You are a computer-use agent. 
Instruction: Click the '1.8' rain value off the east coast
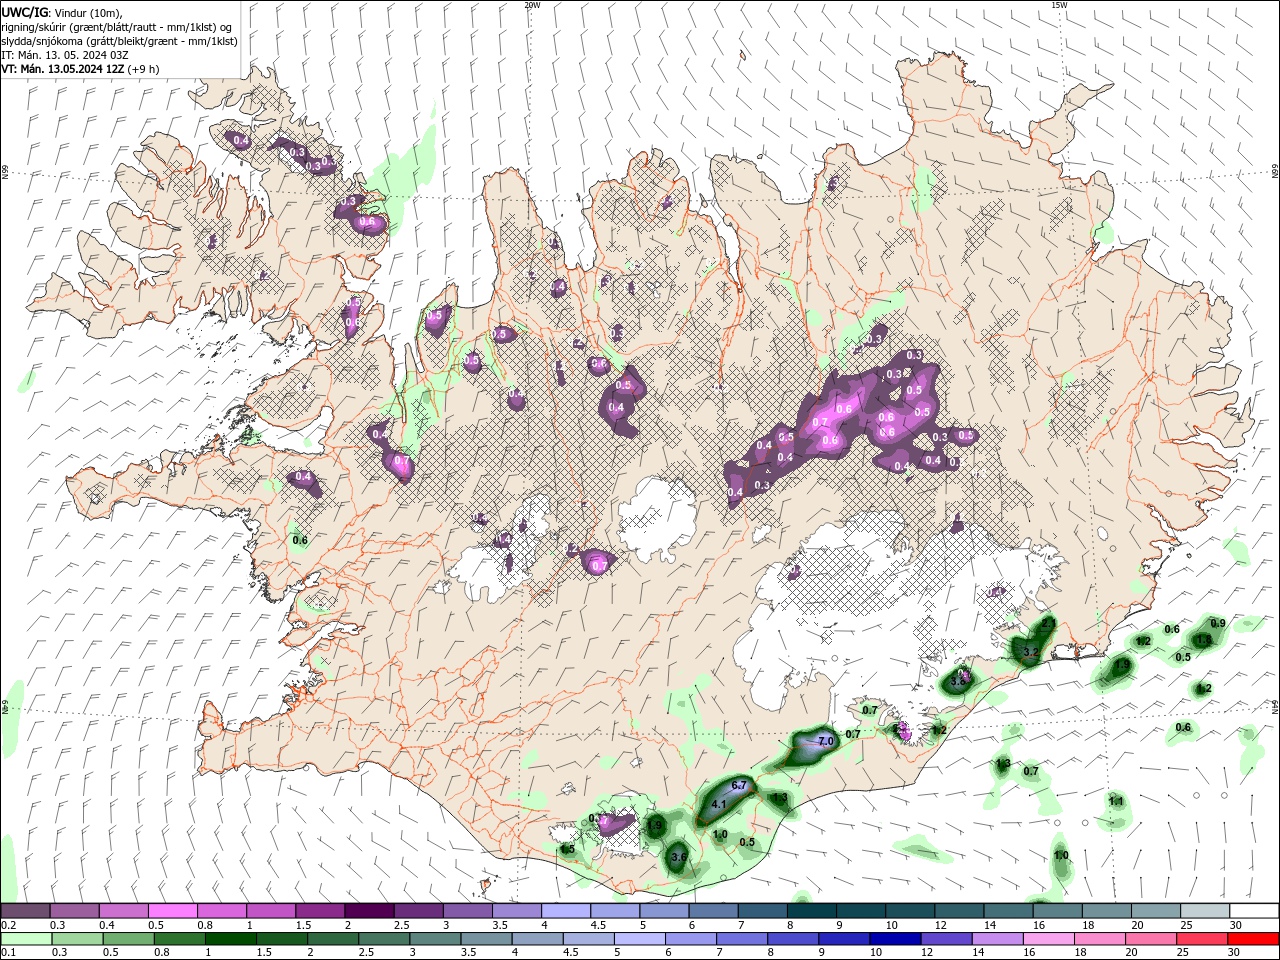tap(1204, 639)
